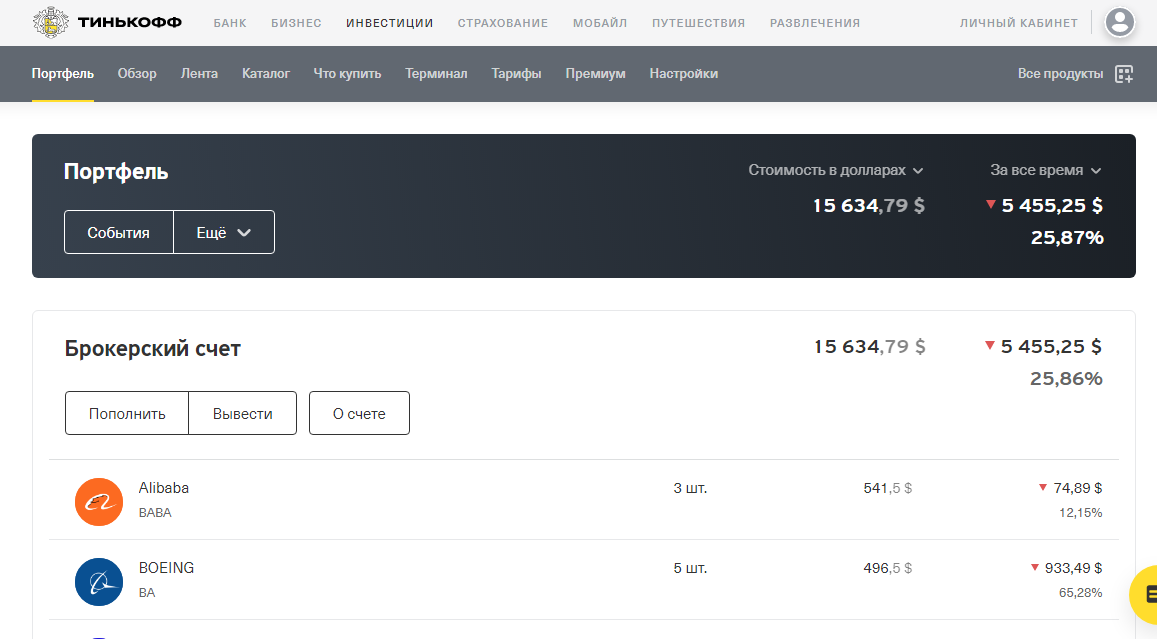Screen dimensions: 1157x639
Task: Expand the Ещё dropdown
Action: (224, 232)
